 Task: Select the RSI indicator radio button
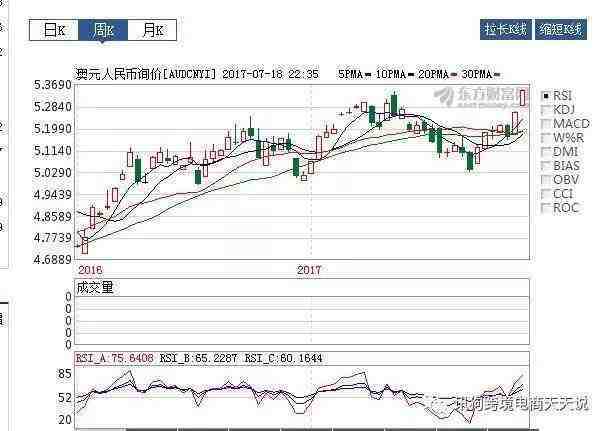(546, 96)
